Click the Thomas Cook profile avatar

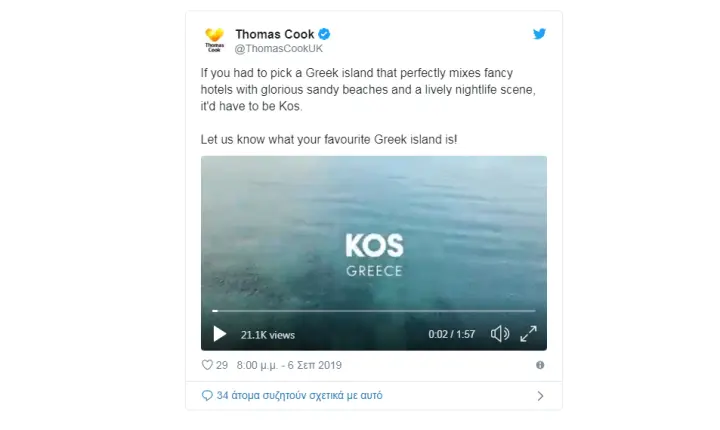(x=214, y=40)
